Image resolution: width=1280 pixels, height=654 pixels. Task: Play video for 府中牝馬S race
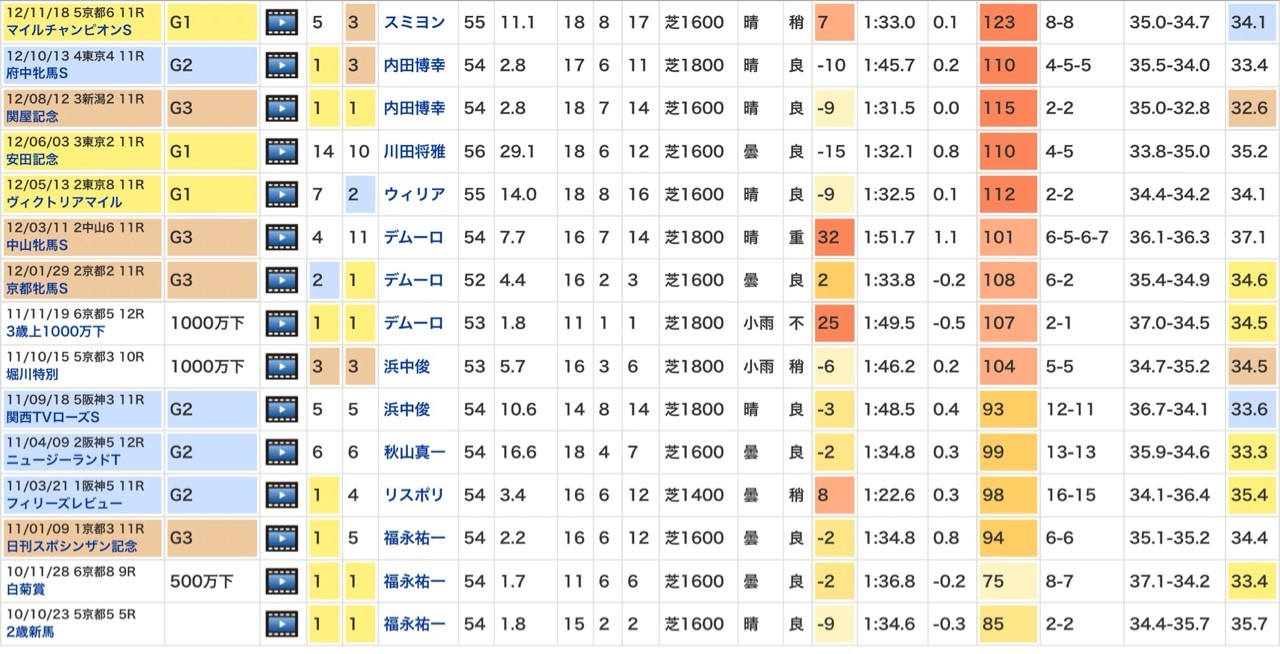tap(282, 65)
